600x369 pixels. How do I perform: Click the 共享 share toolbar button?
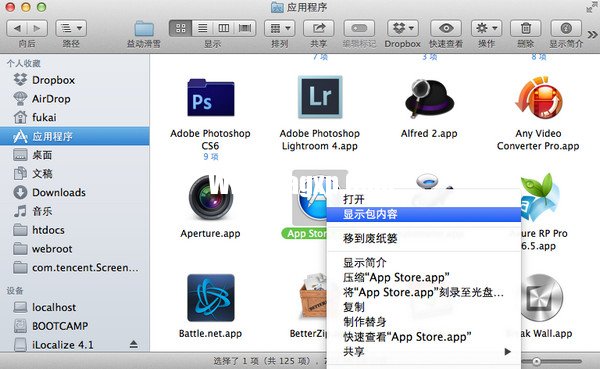318,28
